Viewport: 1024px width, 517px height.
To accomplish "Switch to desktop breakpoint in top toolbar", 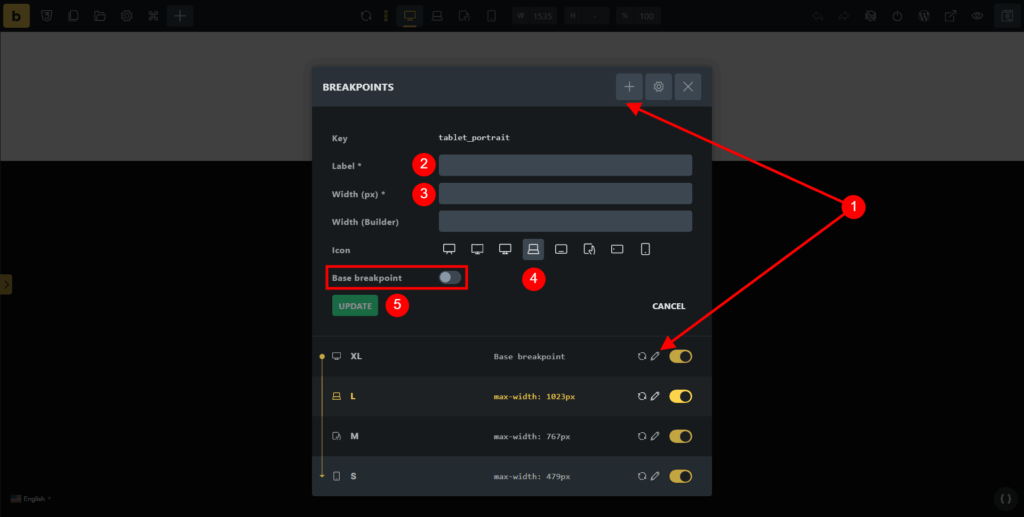I will click(x=409, y=16).
